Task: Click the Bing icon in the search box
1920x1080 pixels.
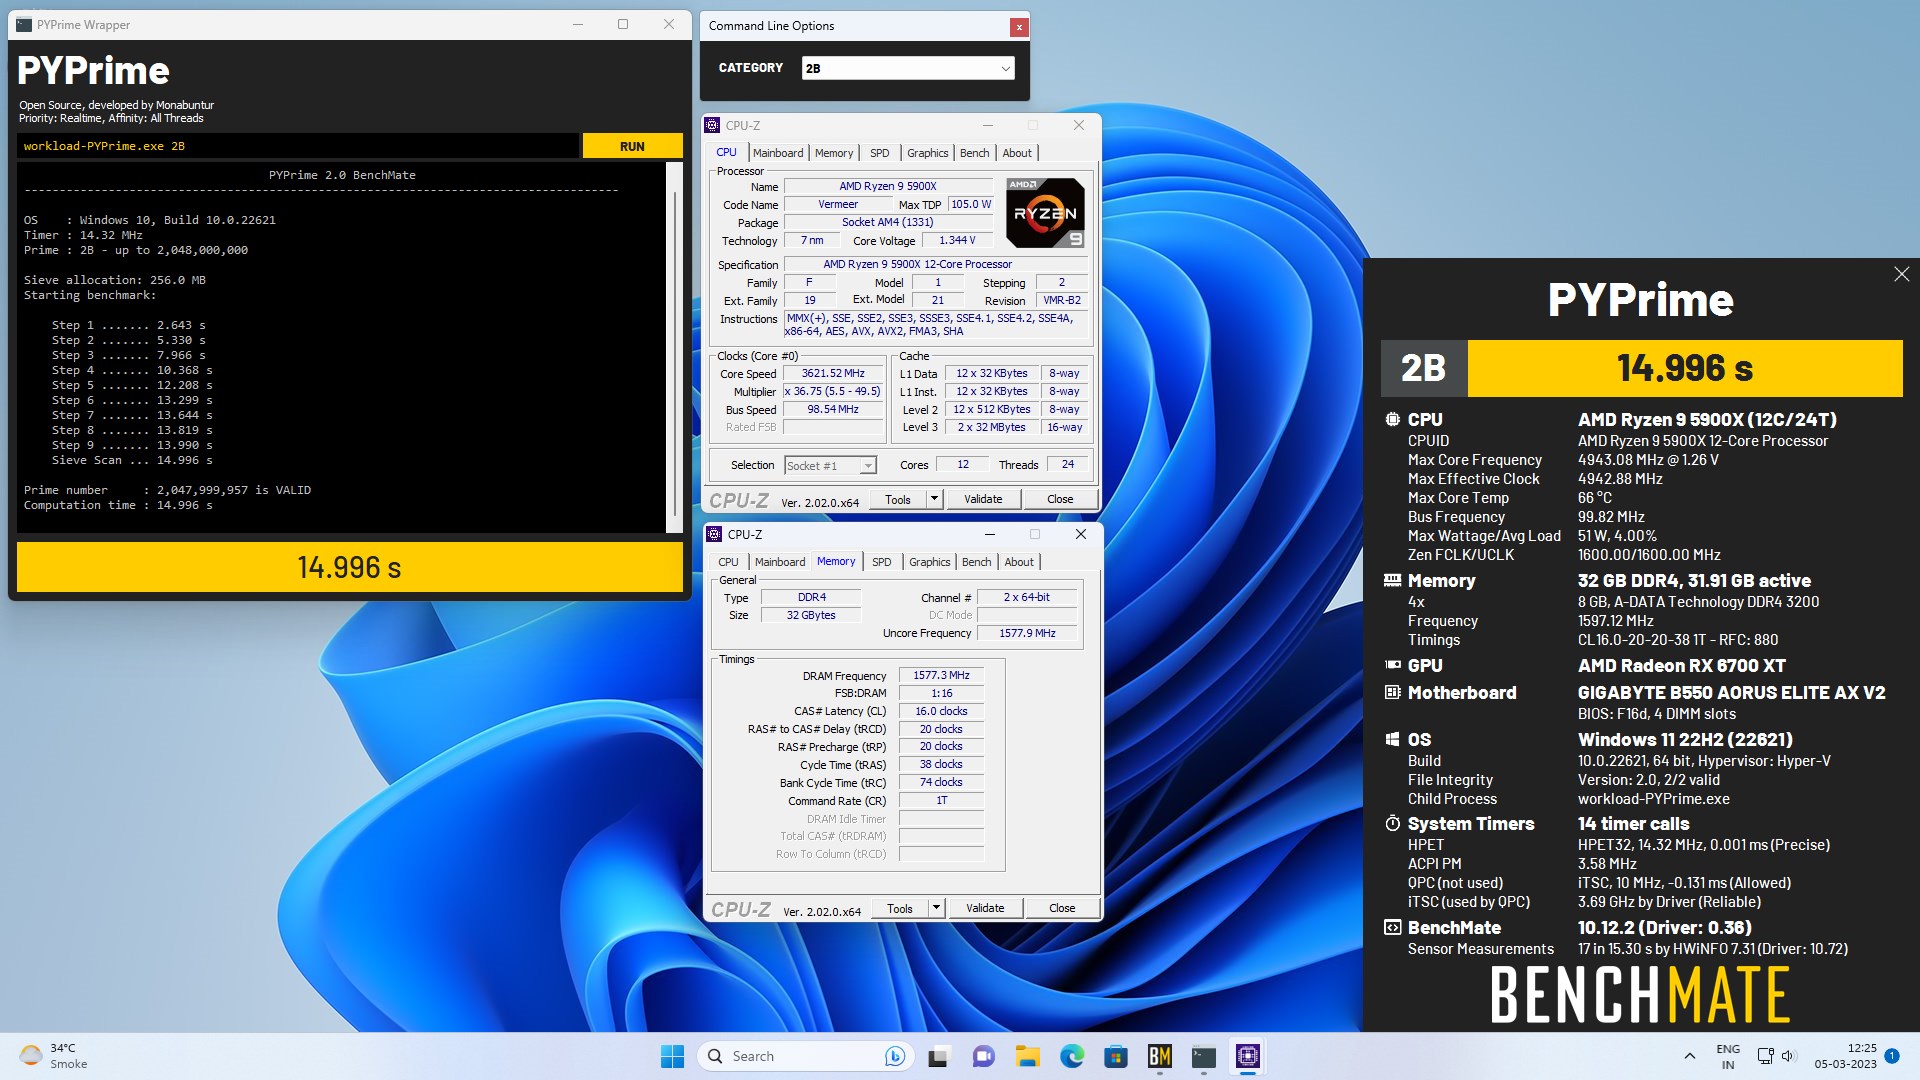Action: (x=895, y=1056)
